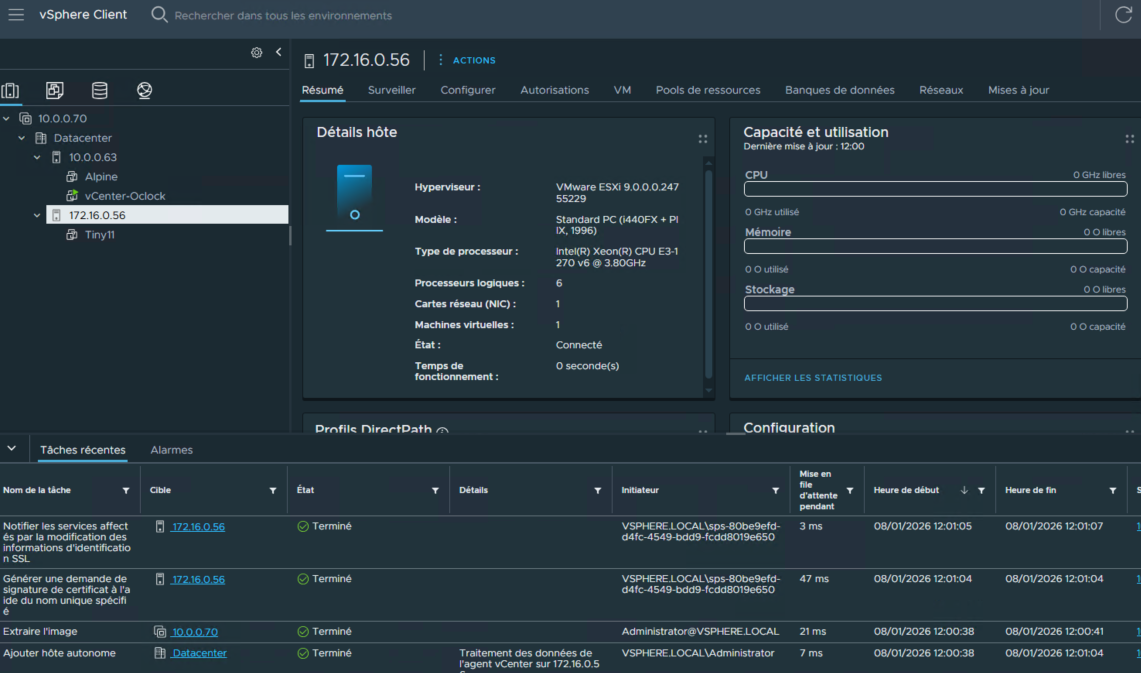This screenshot has height=673, width=1141.
Task: Collapse the Datacenter tree node
Action: [22, 138]
